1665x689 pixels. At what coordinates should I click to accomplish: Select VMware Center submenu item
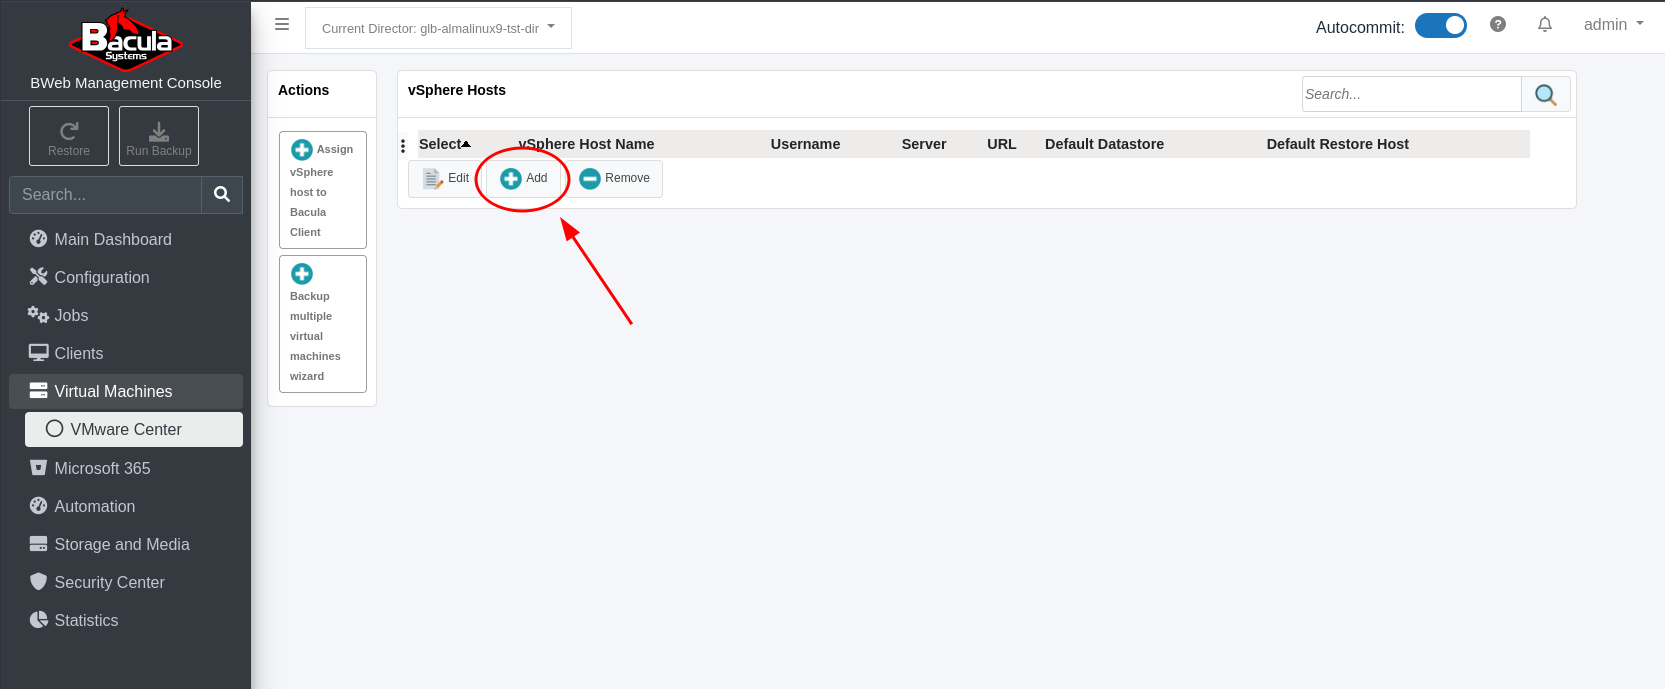pyautogui.click(x=134, y=429)
